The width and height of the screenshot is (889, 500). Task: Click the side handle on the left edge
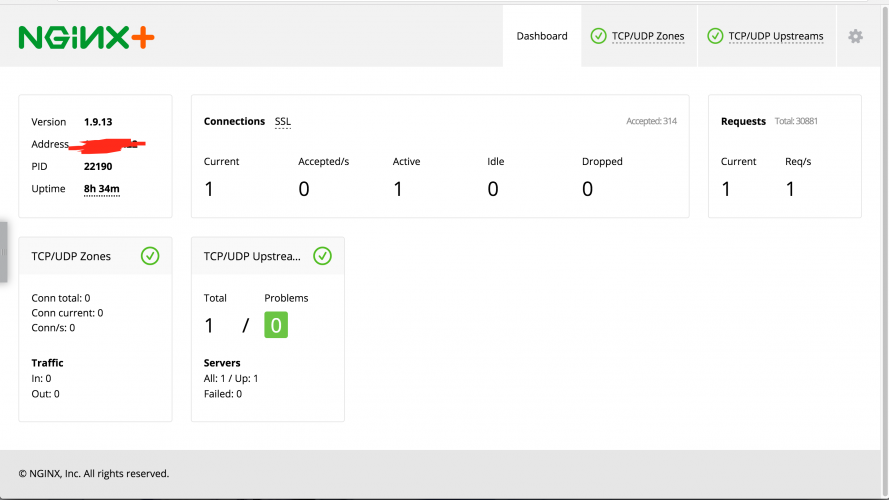point(3,252)
